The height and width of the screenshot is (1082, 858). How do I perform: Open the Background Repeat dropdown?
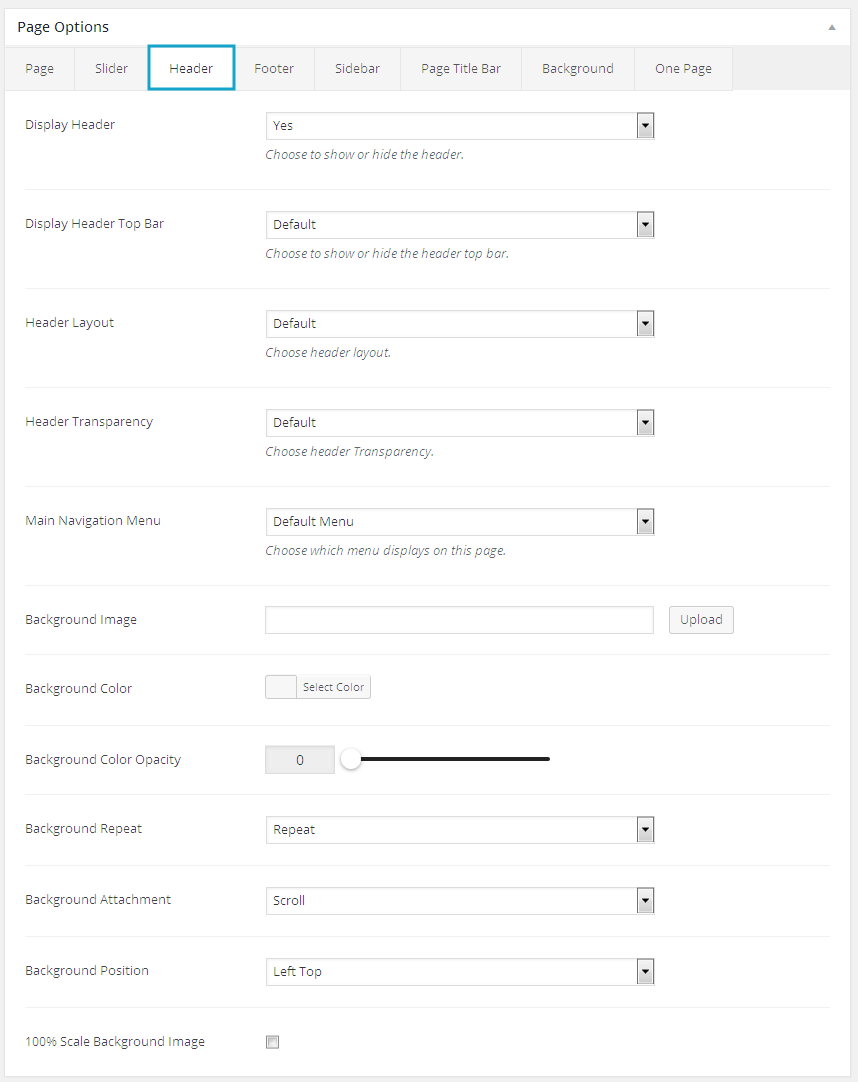pos(460,830)
